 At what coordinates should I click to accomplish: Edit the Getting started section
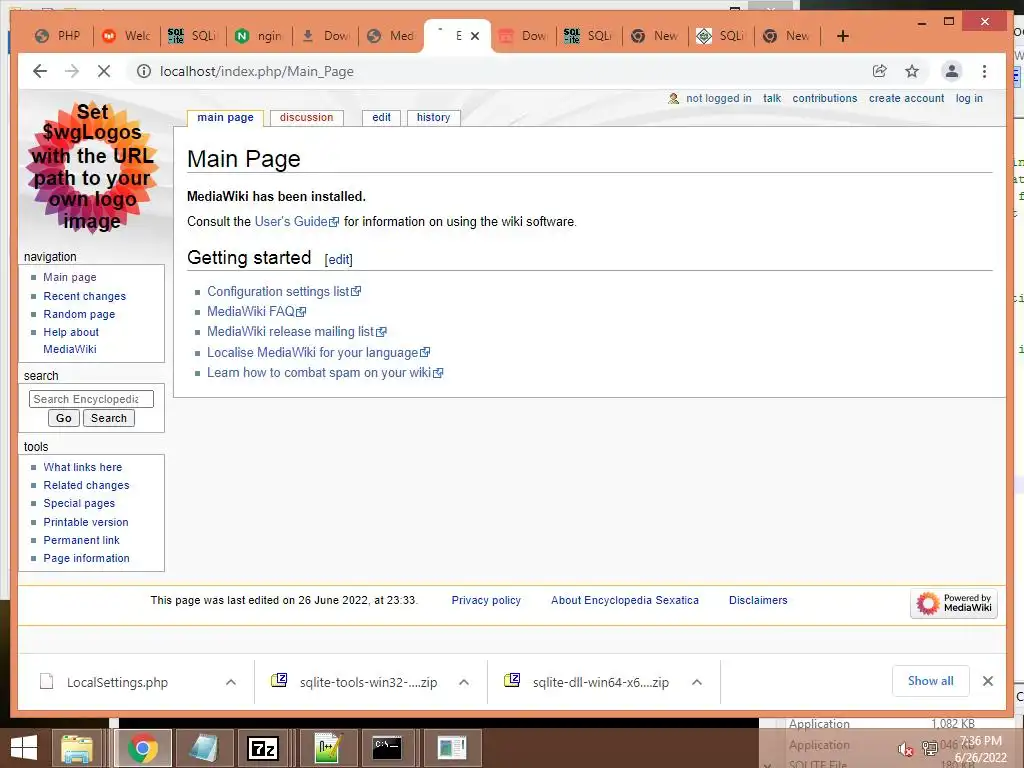(338, 259)
